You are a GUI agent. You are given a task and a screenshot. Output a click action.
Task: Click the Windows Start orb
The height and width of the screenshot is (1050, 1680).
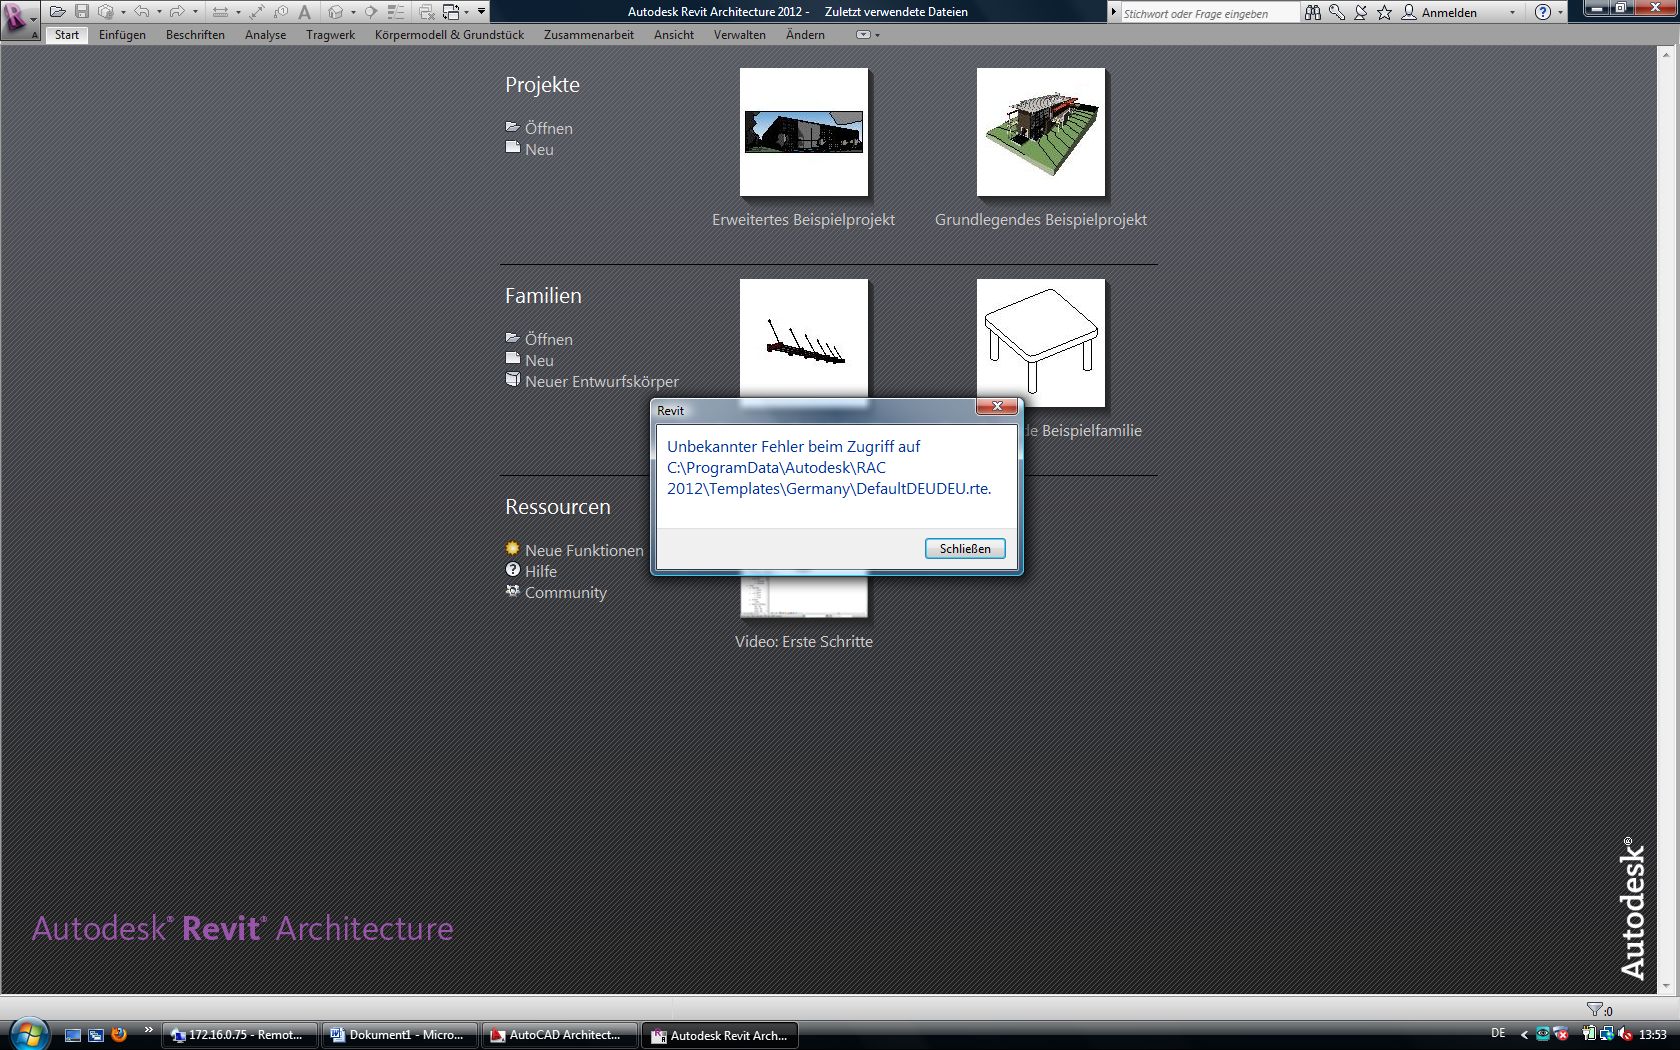(28, 1032)
